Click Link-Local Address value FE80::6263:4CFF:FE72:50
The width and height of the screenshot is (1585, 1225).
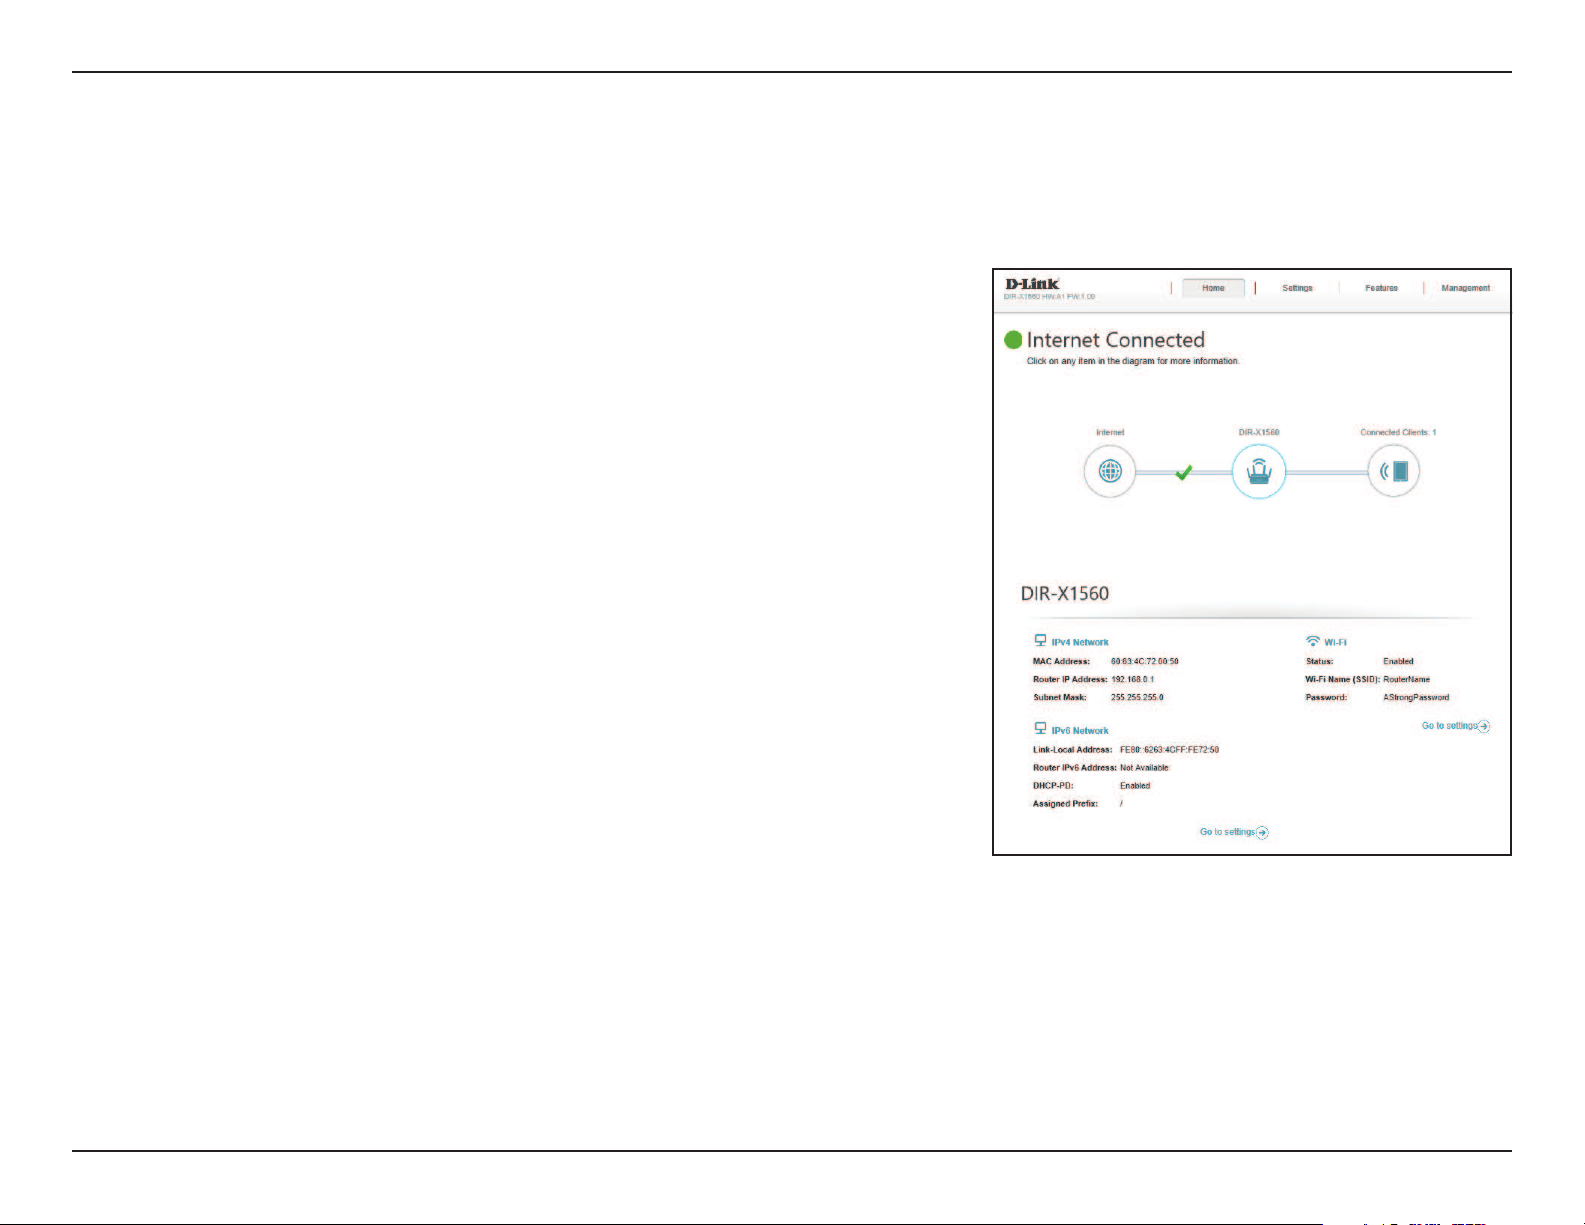(1169, 749)
